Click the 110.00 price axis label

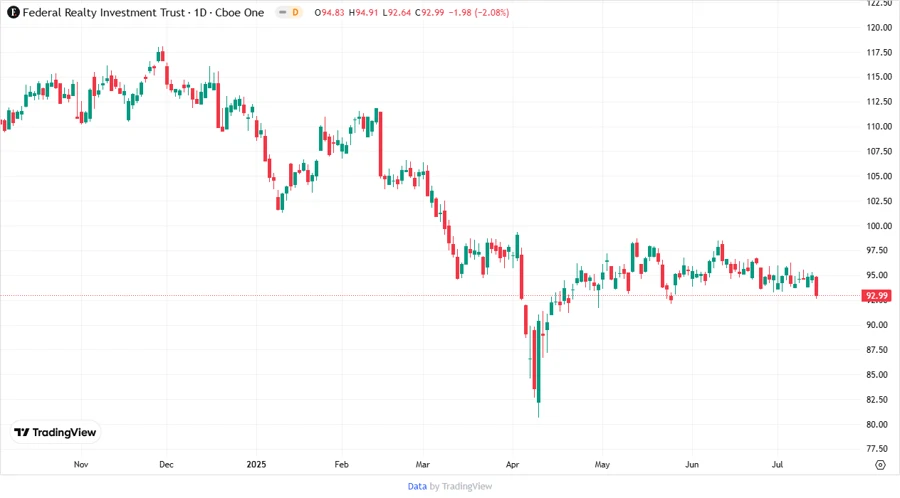tap(879, 127)
